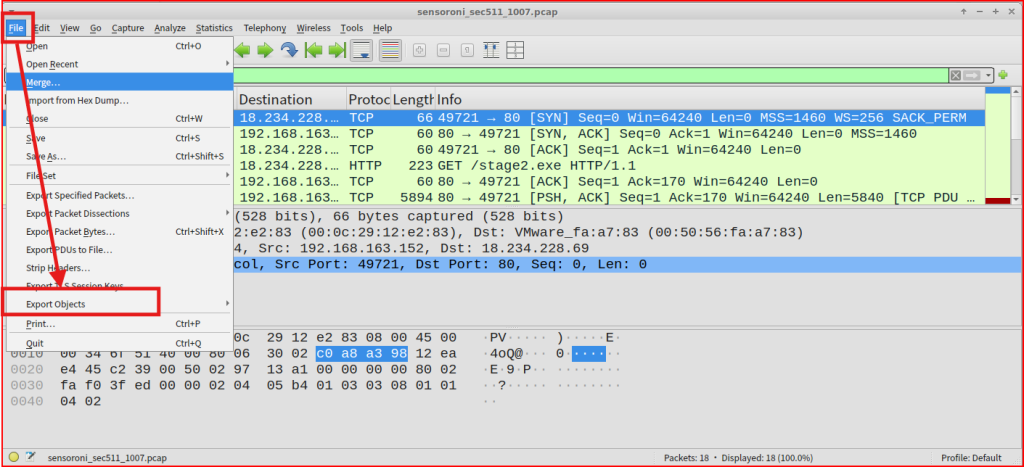Toggle auto-scroll during live capture
Screen dimensions: 1024x467
(x=362, y=49)
